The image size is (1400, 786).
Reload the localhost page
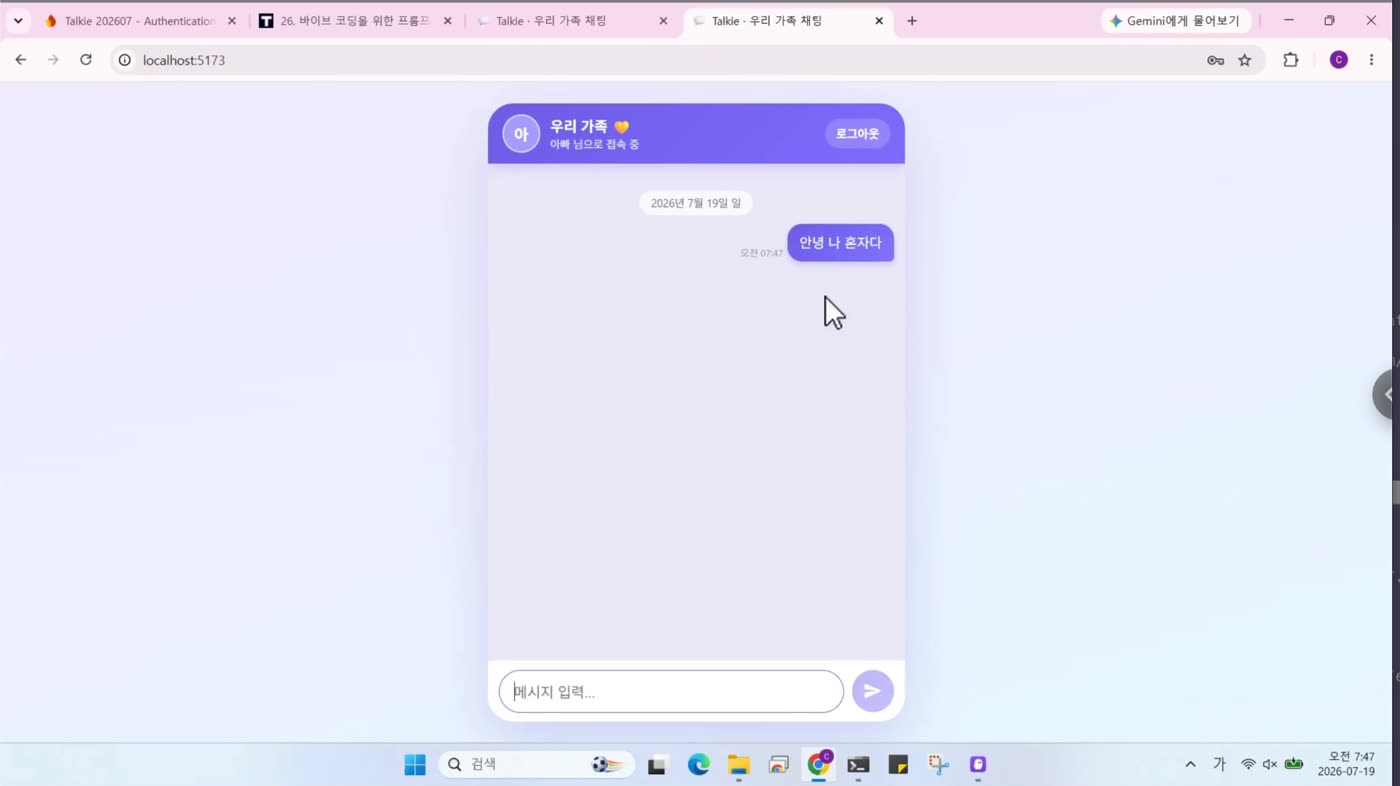[x=86, y=60]
